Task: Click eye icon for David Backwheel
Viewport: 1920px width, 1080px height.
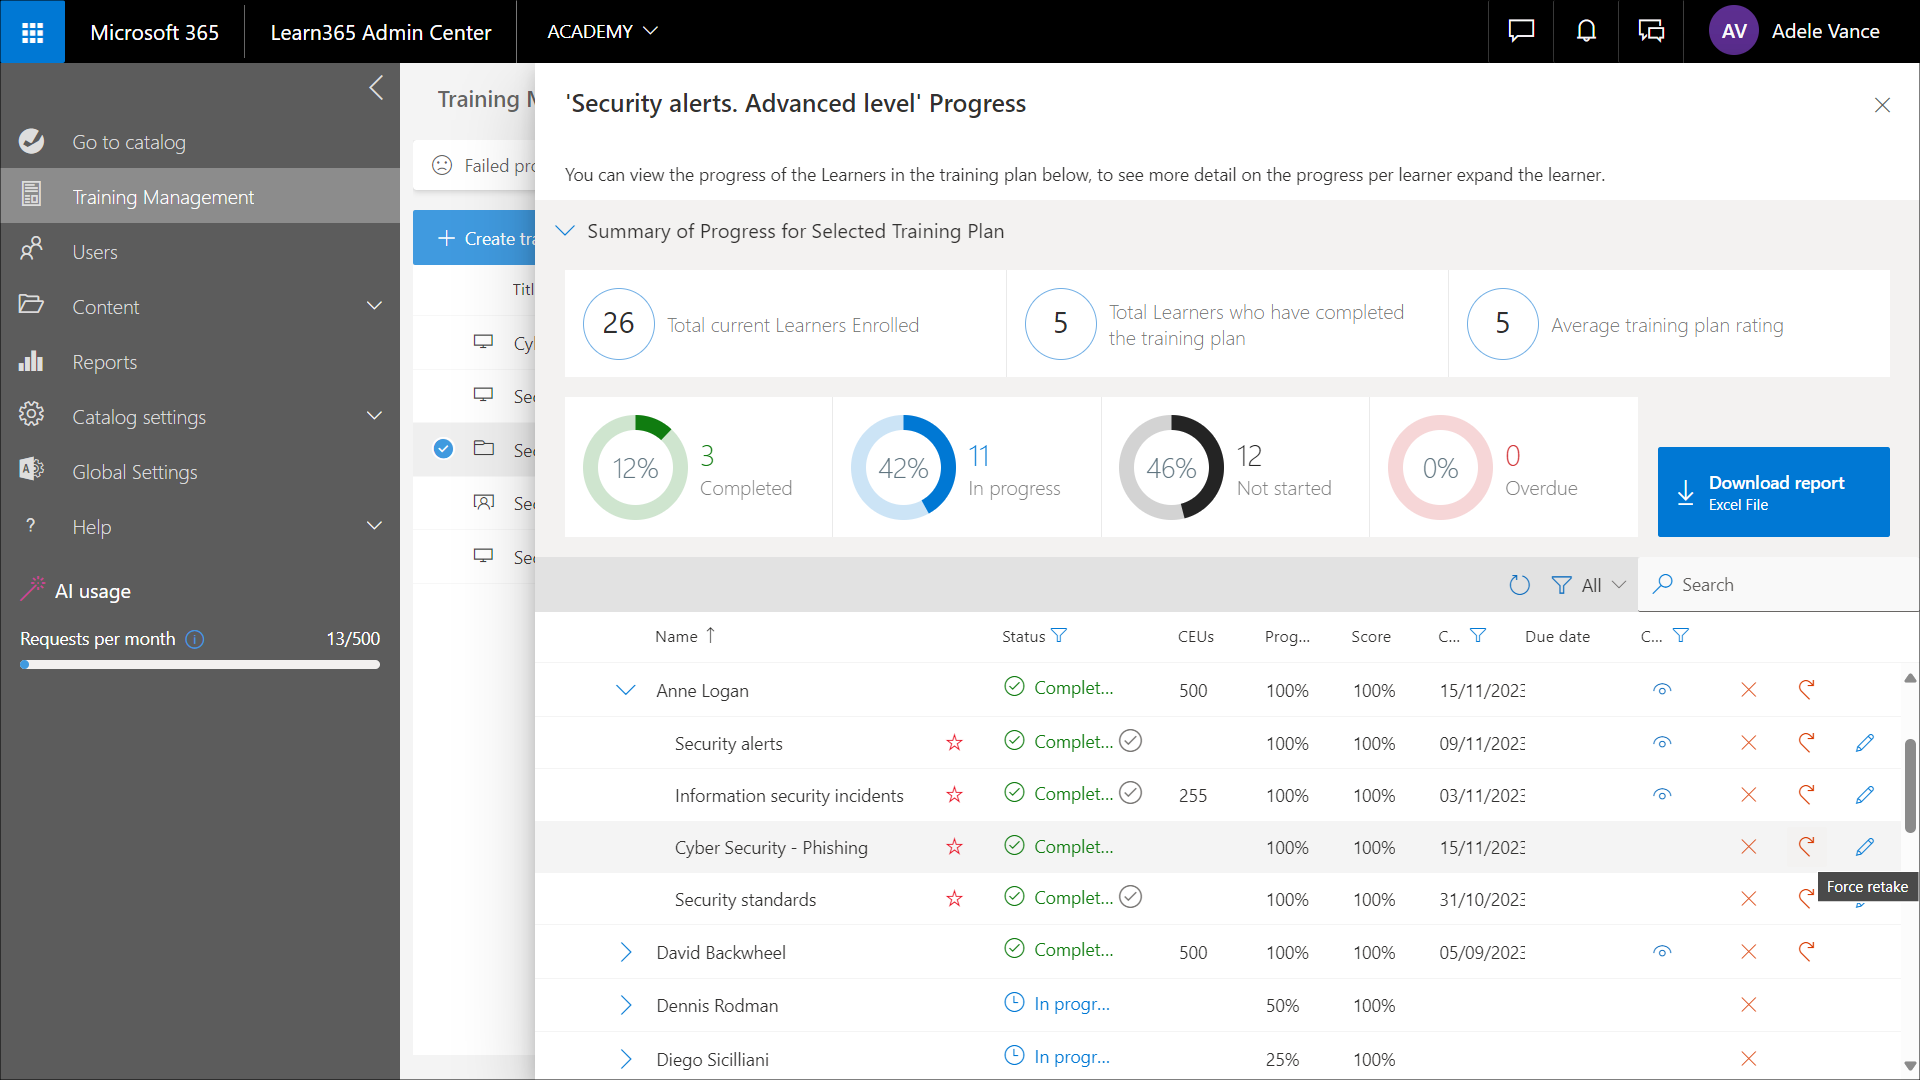Action: [1662, 952]
